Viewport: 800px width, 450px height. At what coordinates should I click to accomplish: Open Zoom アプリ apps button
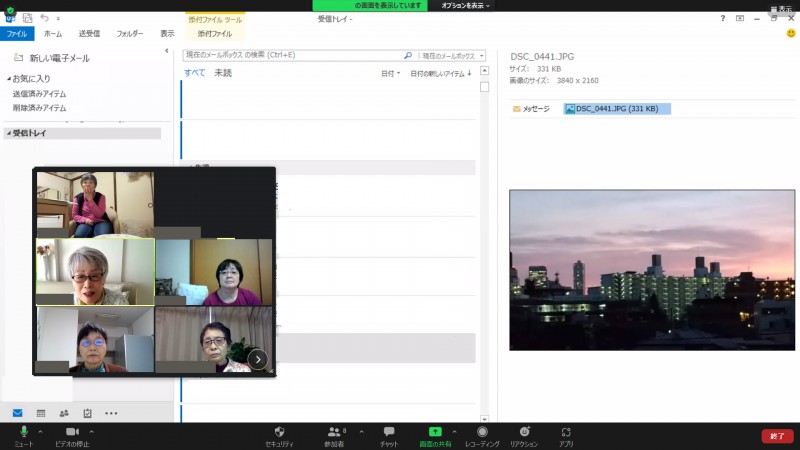[566, 437]
